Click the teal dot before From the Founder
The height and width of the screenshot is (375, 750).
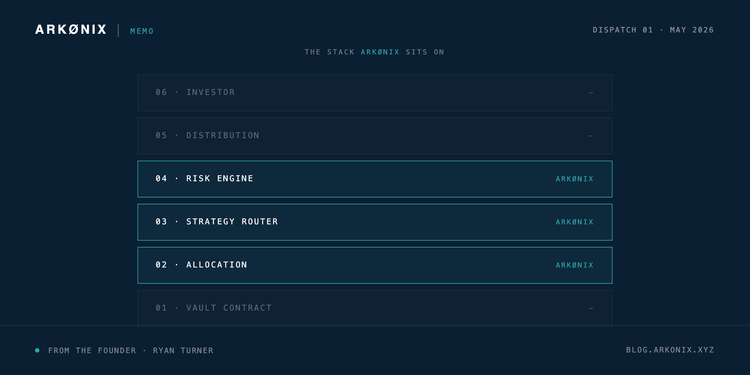pyautogui.click(x=37, y=350)
